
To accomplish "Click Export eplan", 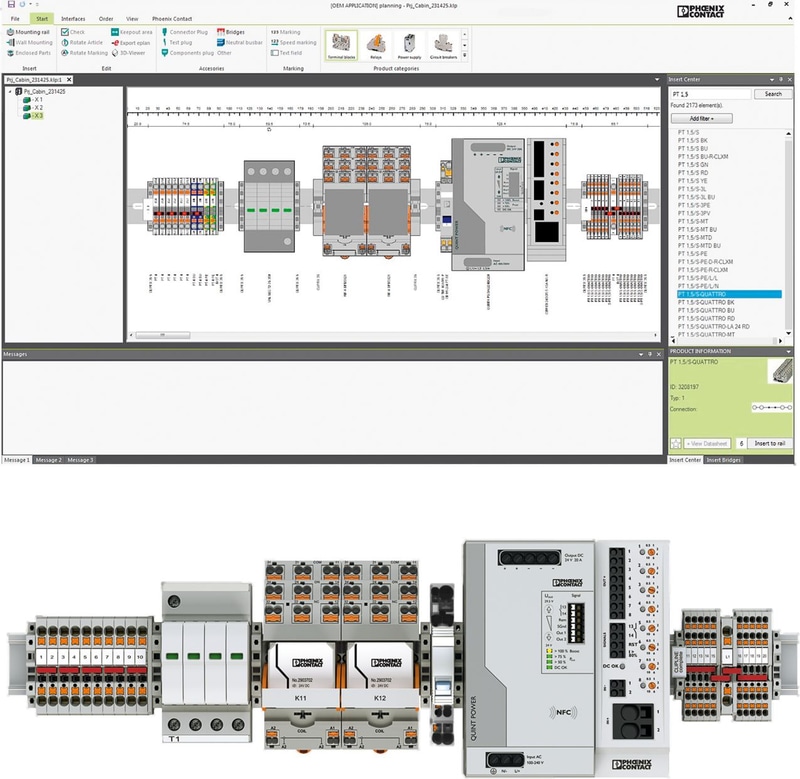I will click(x=131, y=43).
